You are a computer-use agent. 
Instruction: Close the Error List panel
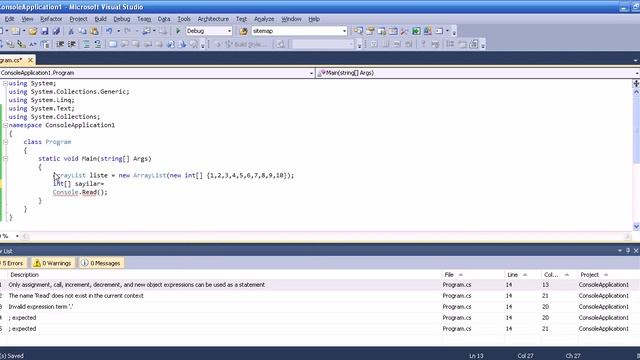point(636,251)
